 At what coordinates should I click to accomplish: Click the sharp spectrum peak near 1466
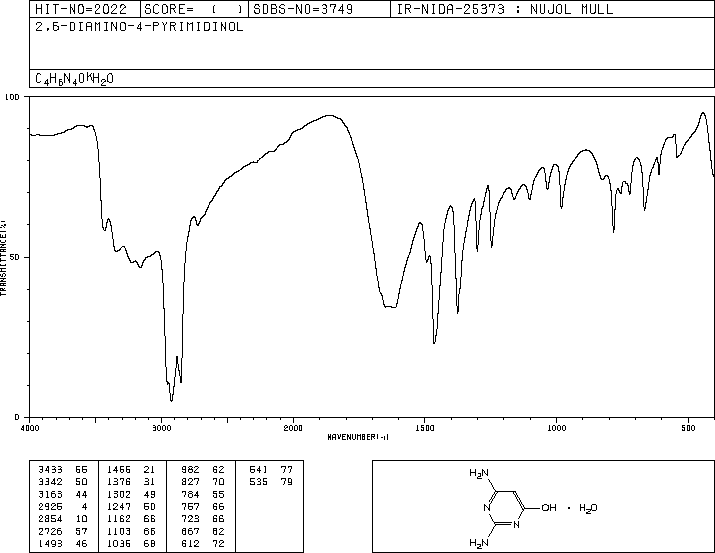pos(434,342)
